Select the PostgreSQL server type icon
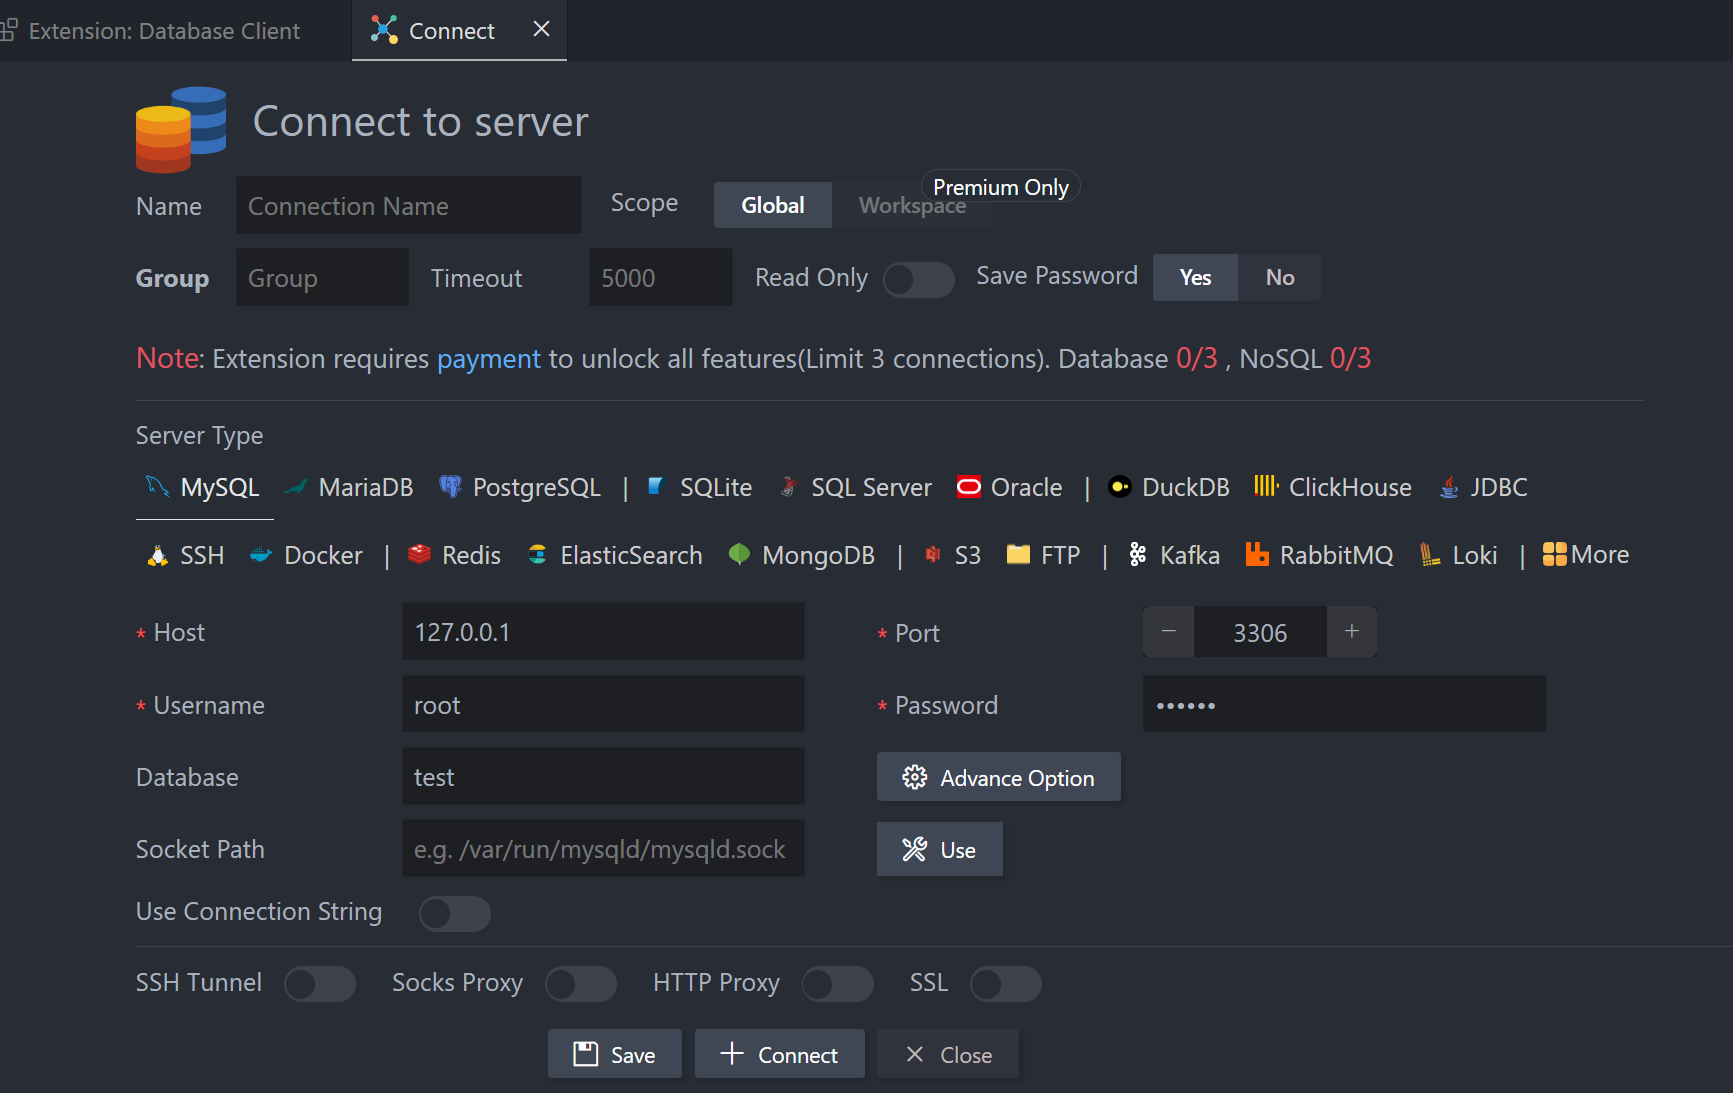 pyautogui.click(x=451, y=487)
